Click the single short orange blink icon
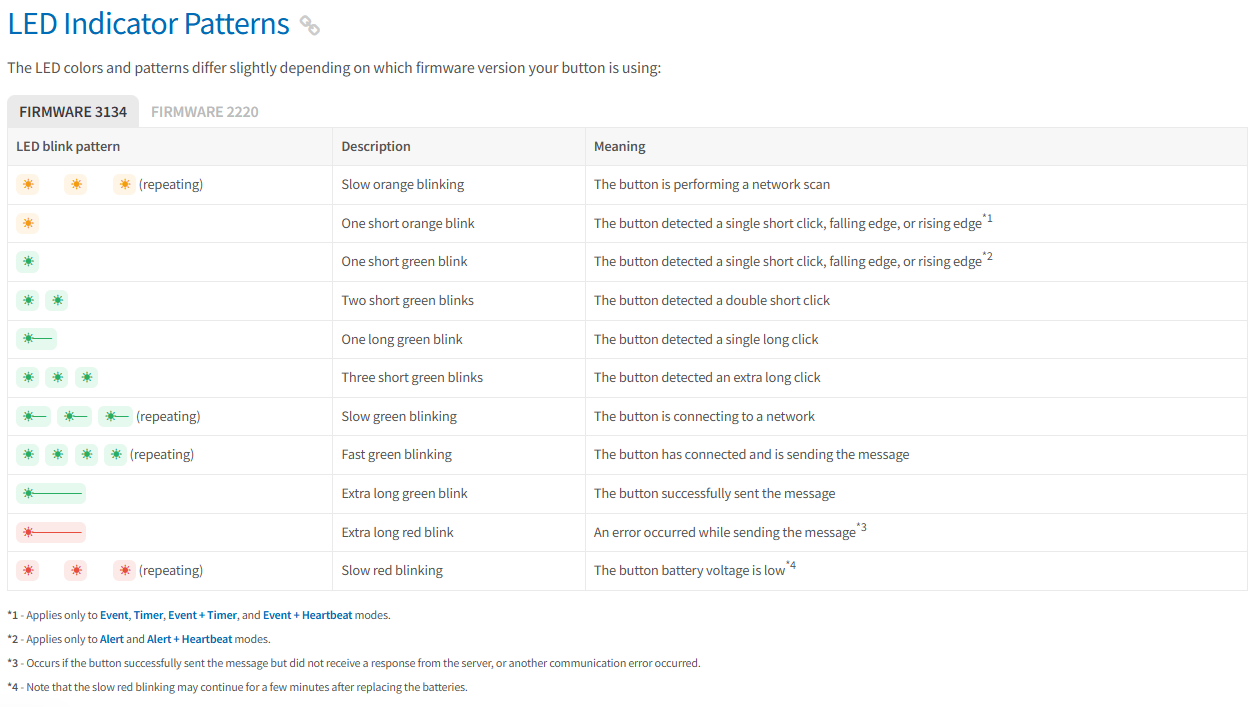 (28, 223)
